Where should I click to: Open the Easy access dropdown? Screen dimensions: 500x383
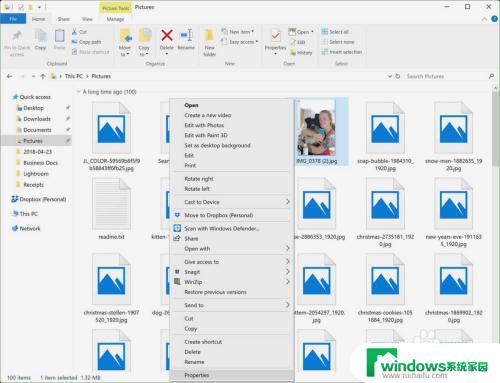239,42
